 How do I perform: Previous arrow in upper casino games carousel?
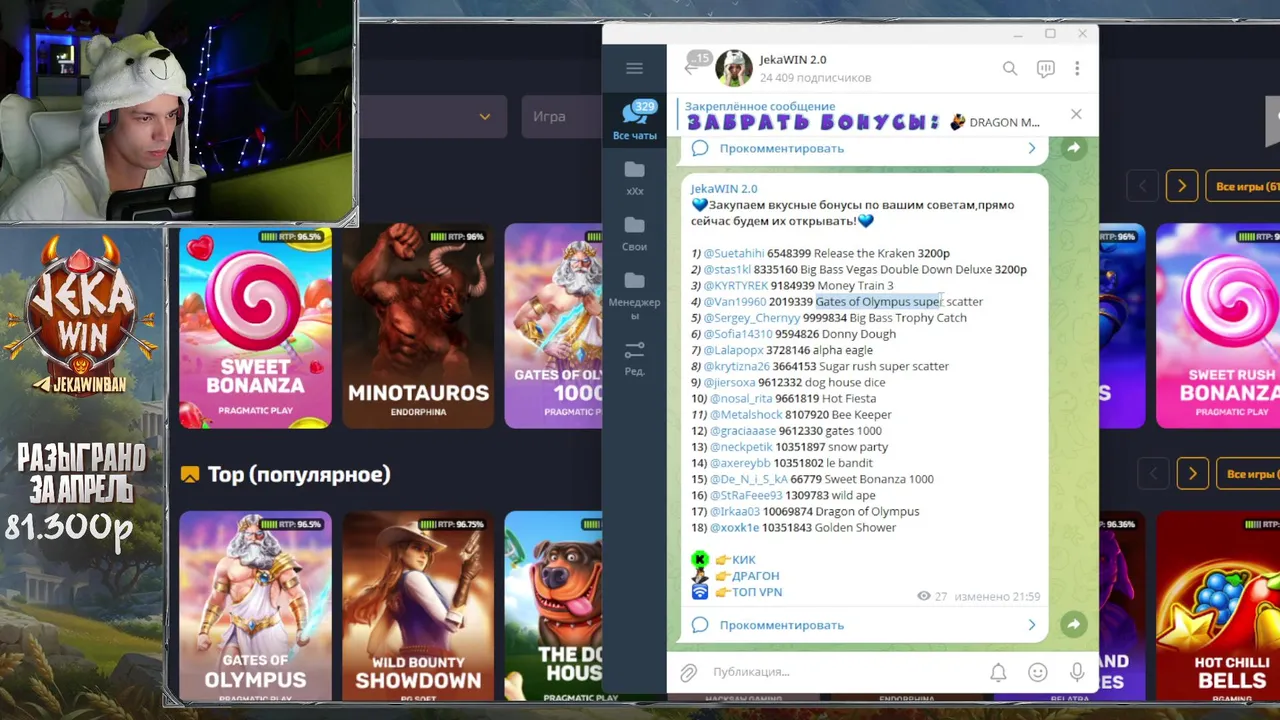pyautogui.click(x=1142, y=186)
